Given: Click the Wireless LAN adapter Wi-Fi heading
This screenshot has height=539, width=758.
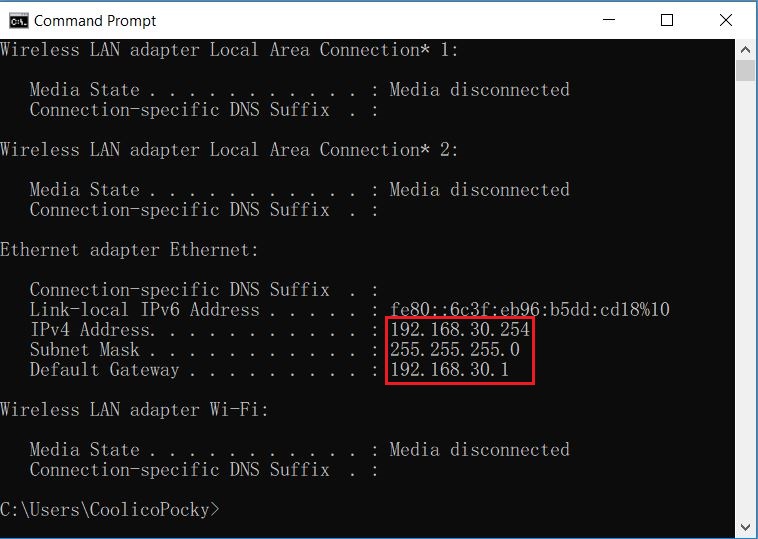Looking at the screenshot, I should pos(134,410).
